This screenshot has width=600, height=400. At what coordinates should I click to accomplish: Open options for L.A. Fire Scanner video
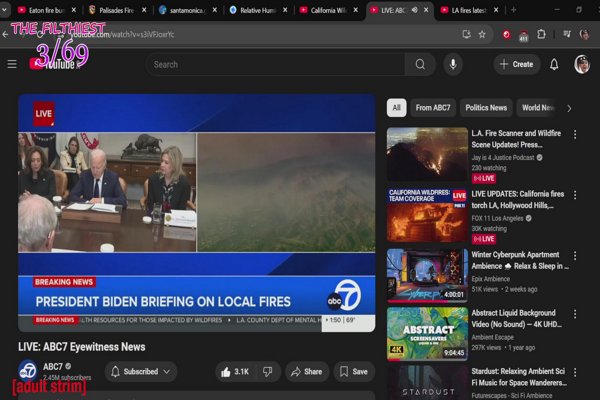coord(575,134)
